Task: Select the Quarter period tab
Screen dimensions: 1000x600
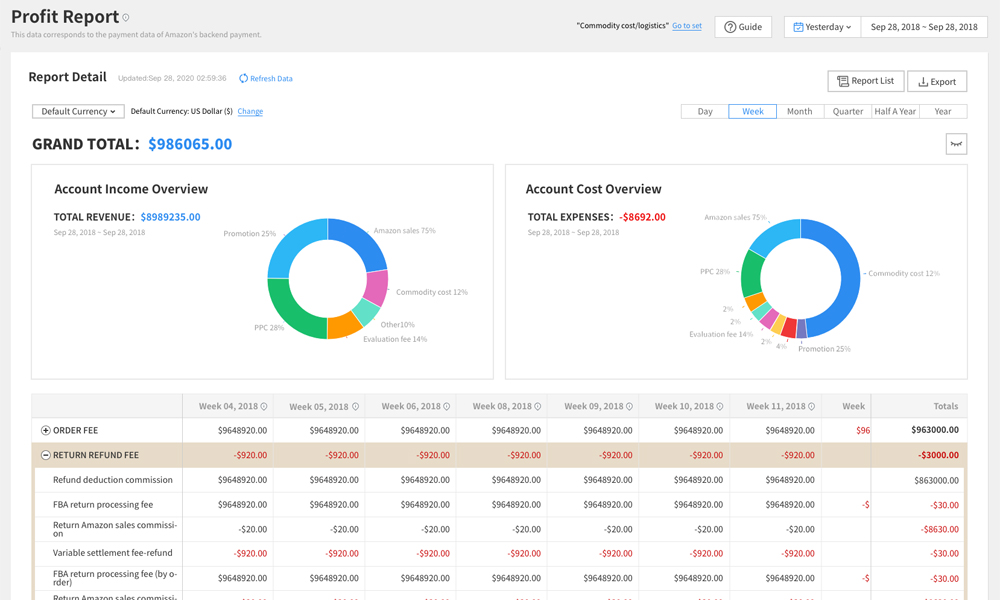Action: [x=847, y=111]
